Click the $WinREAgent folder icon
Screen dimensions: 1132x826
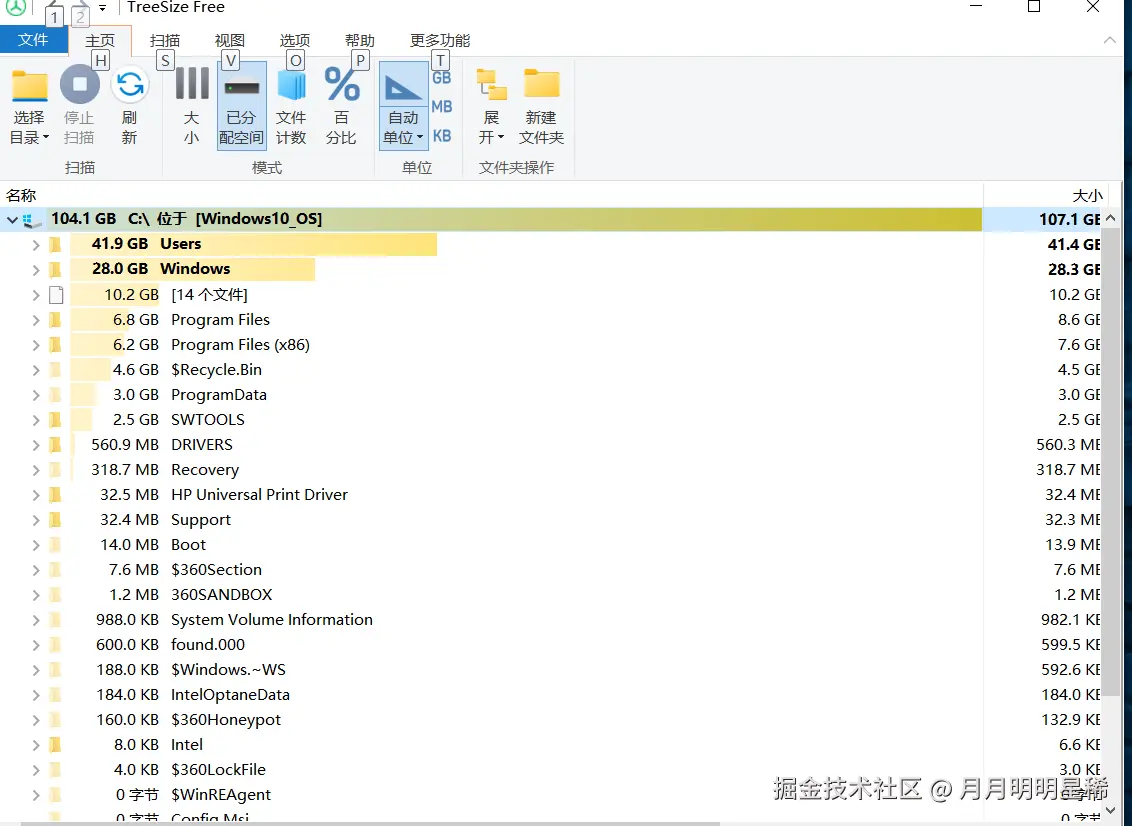(56, 795)
